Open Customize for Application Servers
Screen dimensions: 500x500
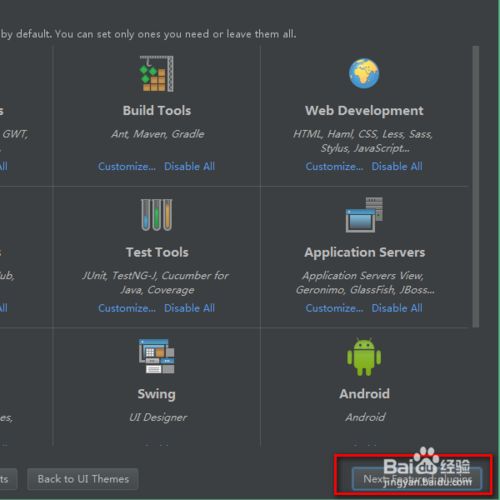[334, 308]
